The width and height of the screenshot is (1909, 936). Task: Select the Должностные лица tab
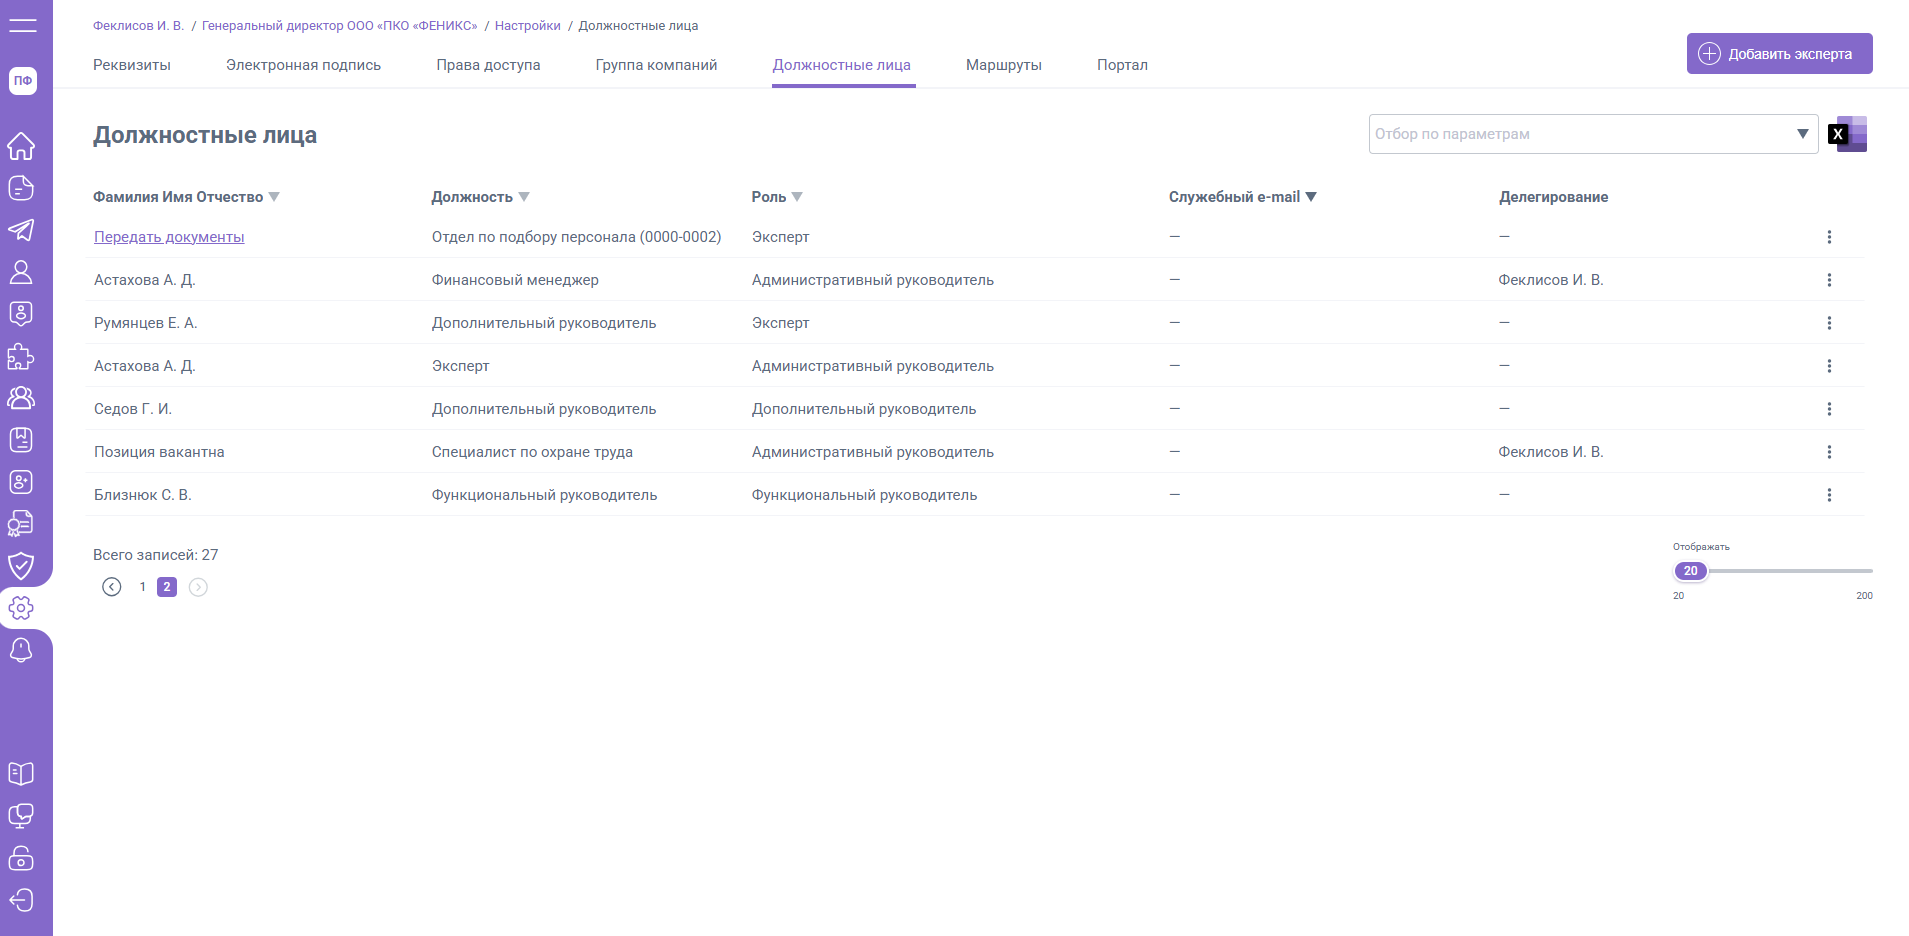[842, 65]
